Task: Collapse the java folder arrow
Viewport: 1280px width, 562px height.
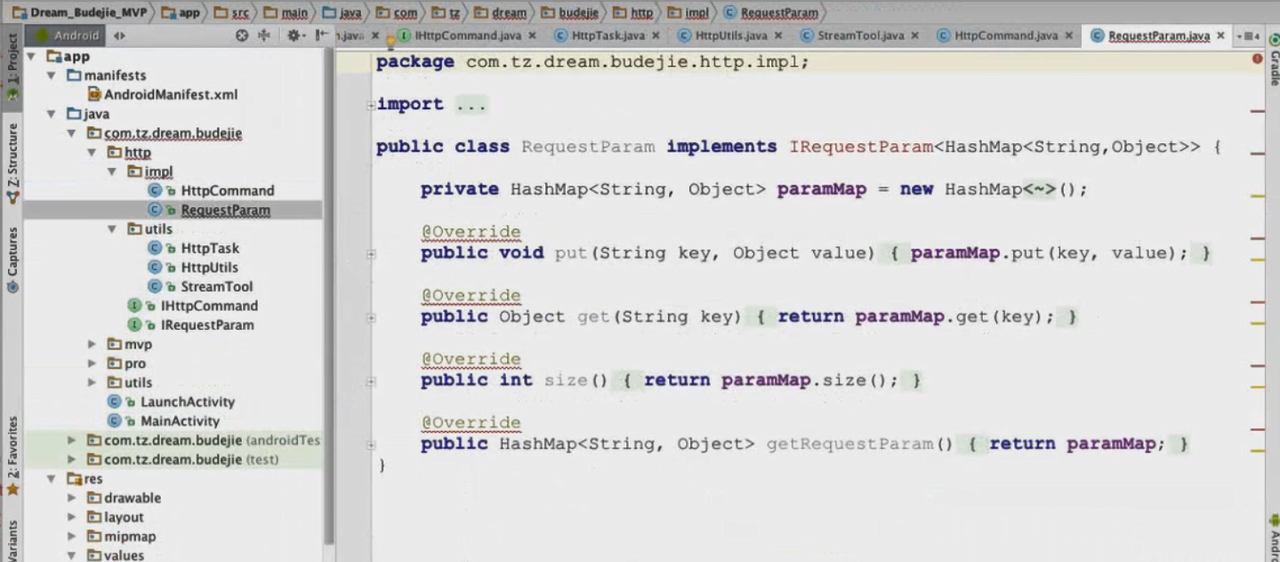Action: click(52, 114)
